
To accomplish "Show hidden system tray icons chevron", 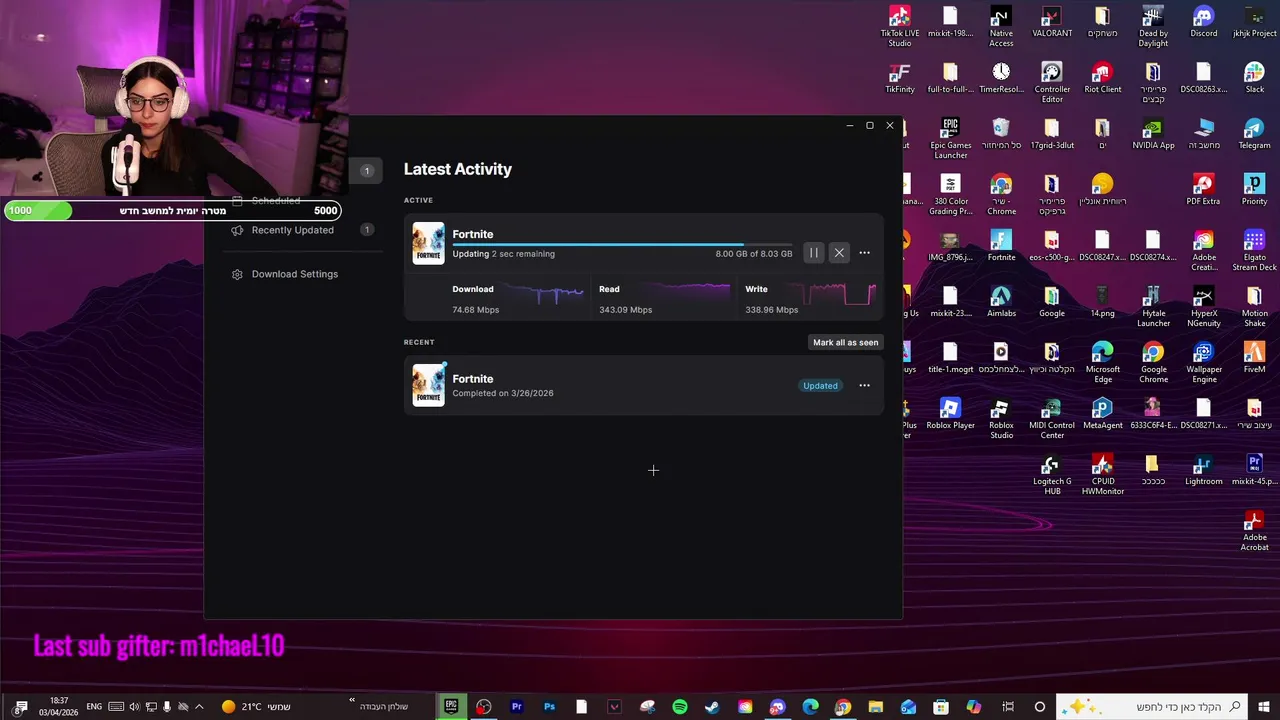I will tap(199, 707).
